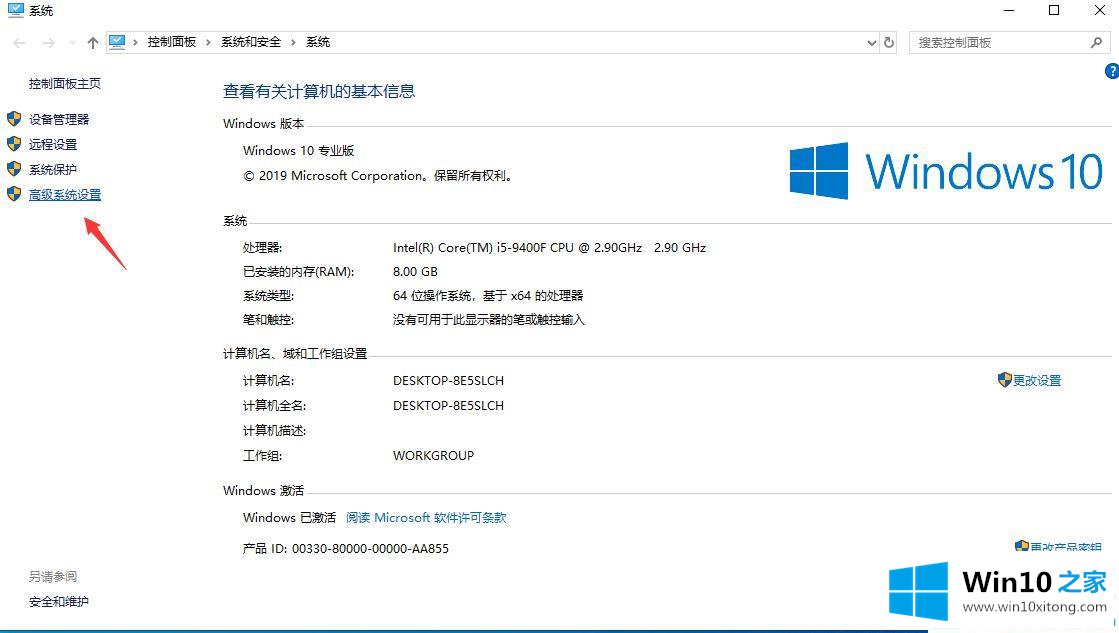
Task: Open 远程设置 link
Action: coord(53,144)
